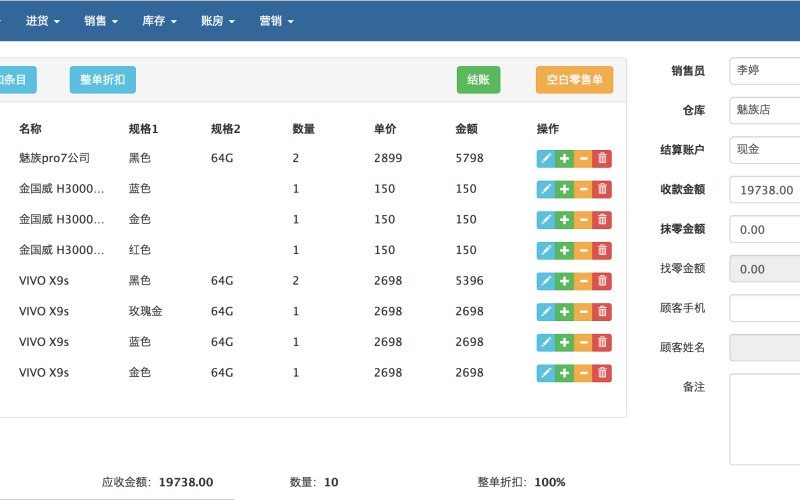Select the 魅族pro7公司 product name
800x500 pixels.
coord(54,158)
